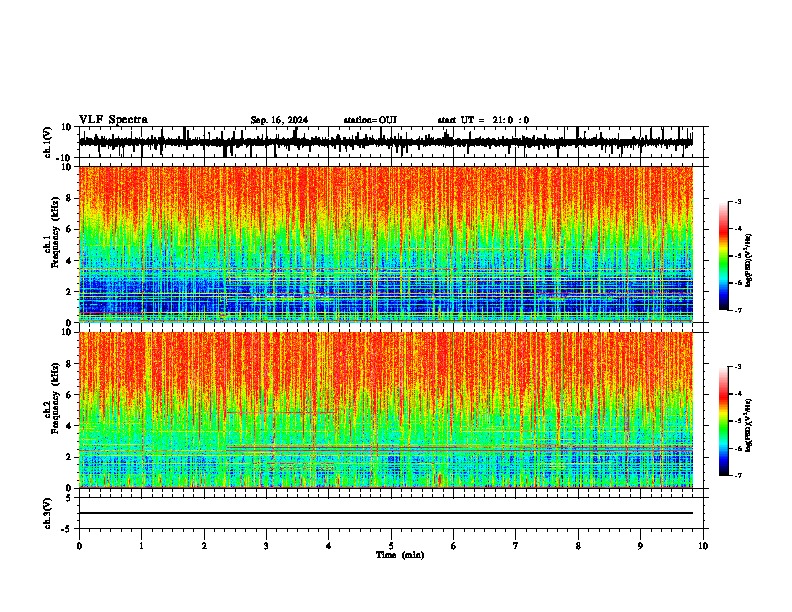
Task: Click the ch.1 color bar "log(PSD)" legend title
Action: click(x=749, y=260)
